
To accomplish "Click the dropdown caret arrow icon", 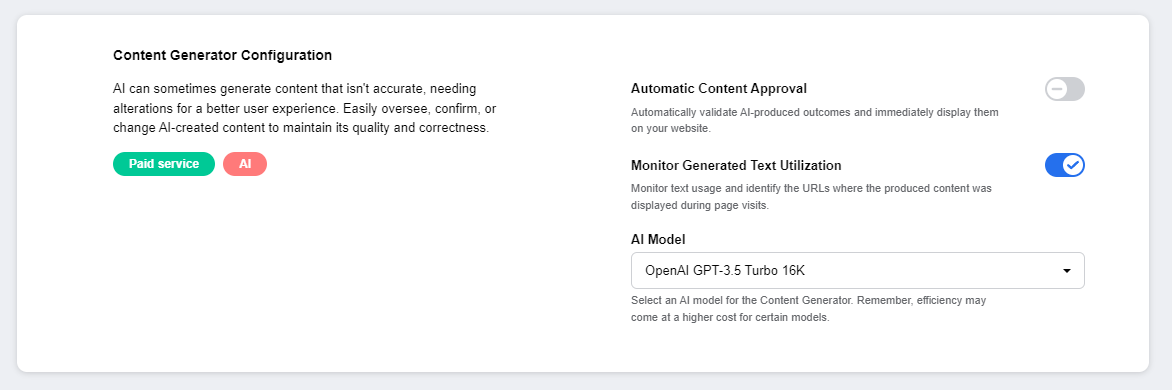I will pyautogui.click(x=1067, y=270).
